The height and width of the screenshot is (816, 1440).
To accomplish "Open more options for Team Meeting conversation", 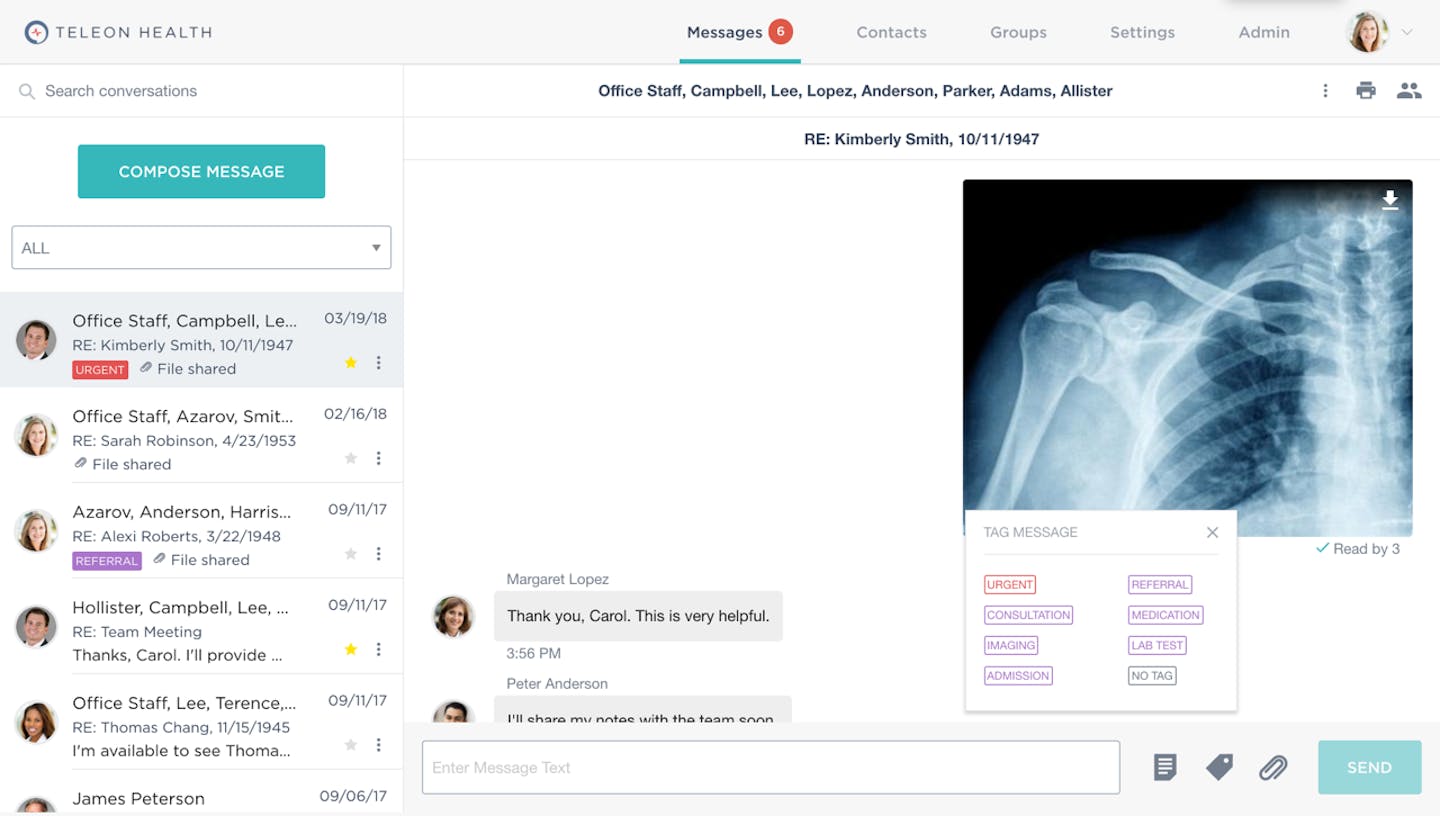I will coord(379,649).
